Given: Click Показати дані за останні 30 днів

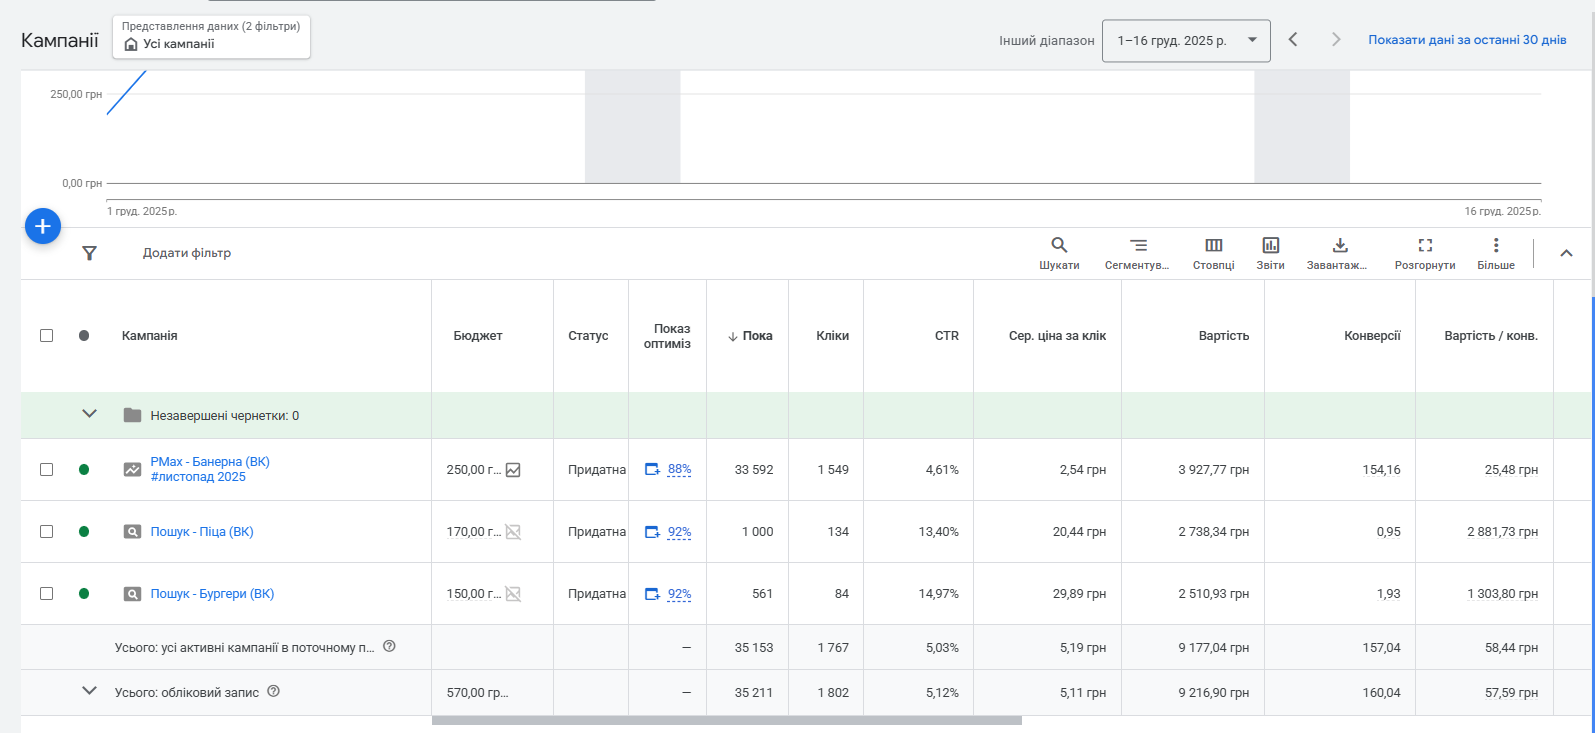Looking at the screenshot, I should [1467, 40].
